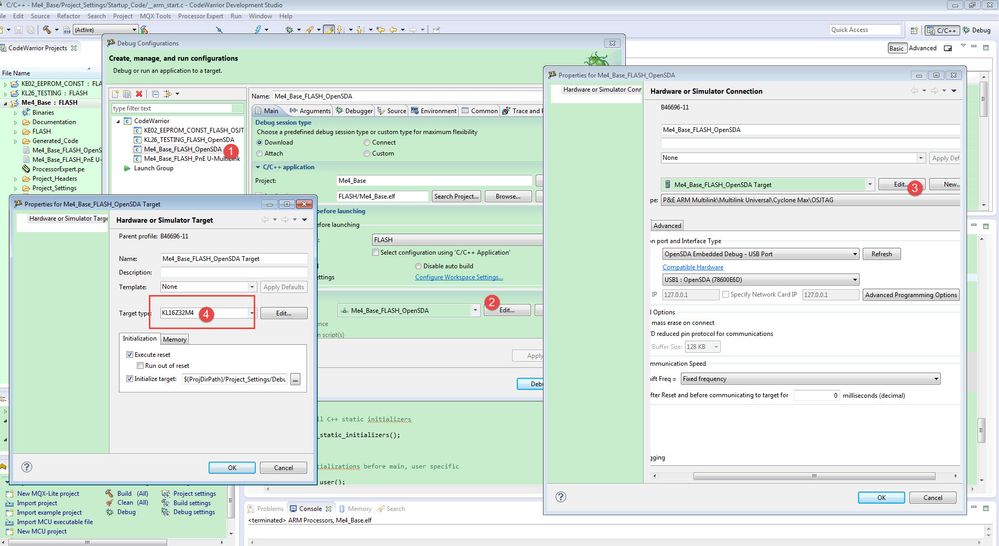The width and height of the screenshot is (999, 546).
Task: Click the Refresh button for USB ports
Action: tap(881, 254)
